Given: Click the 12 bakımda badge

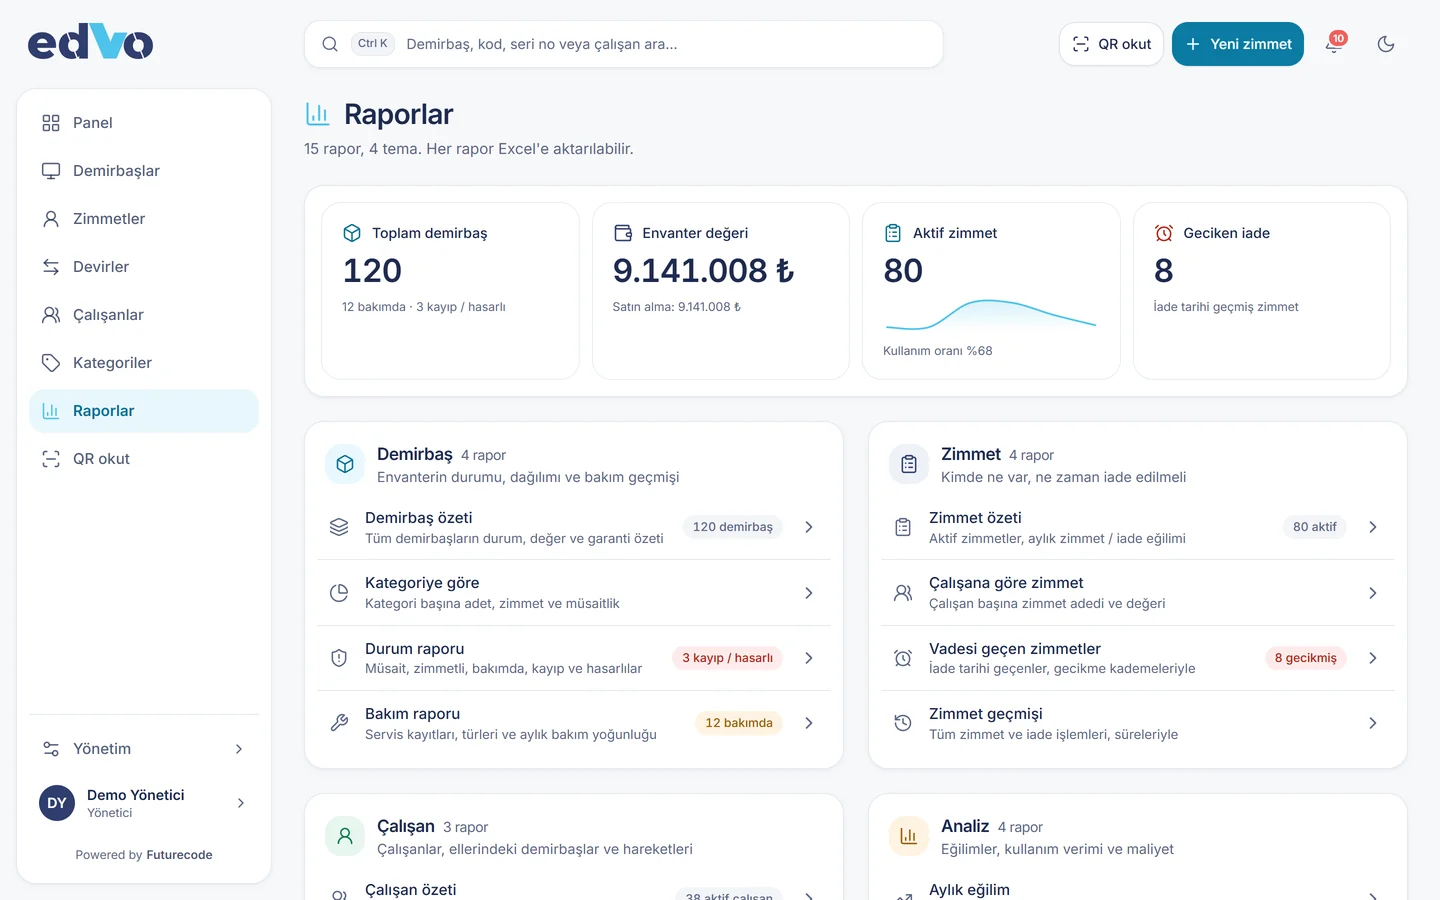Looking at the screenshot, I should [739, 723].
